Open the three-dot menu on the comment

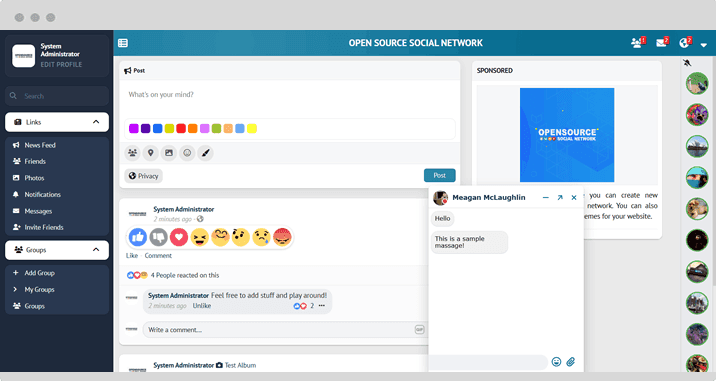click(321, 306)
